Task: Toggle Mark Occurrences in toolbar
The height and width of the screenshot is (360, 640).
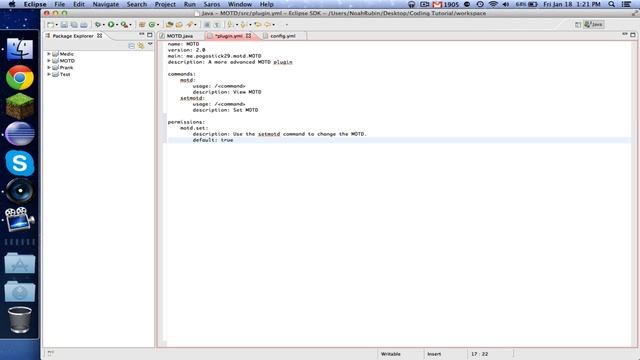Action: tap(207, 25)
